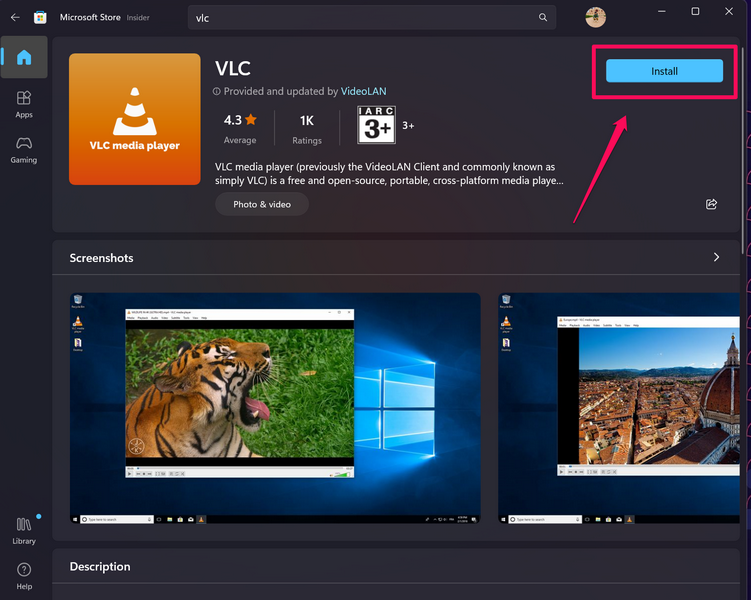Click the back arrow in title bar
This screenshot has height=600, width=751.
15,17
